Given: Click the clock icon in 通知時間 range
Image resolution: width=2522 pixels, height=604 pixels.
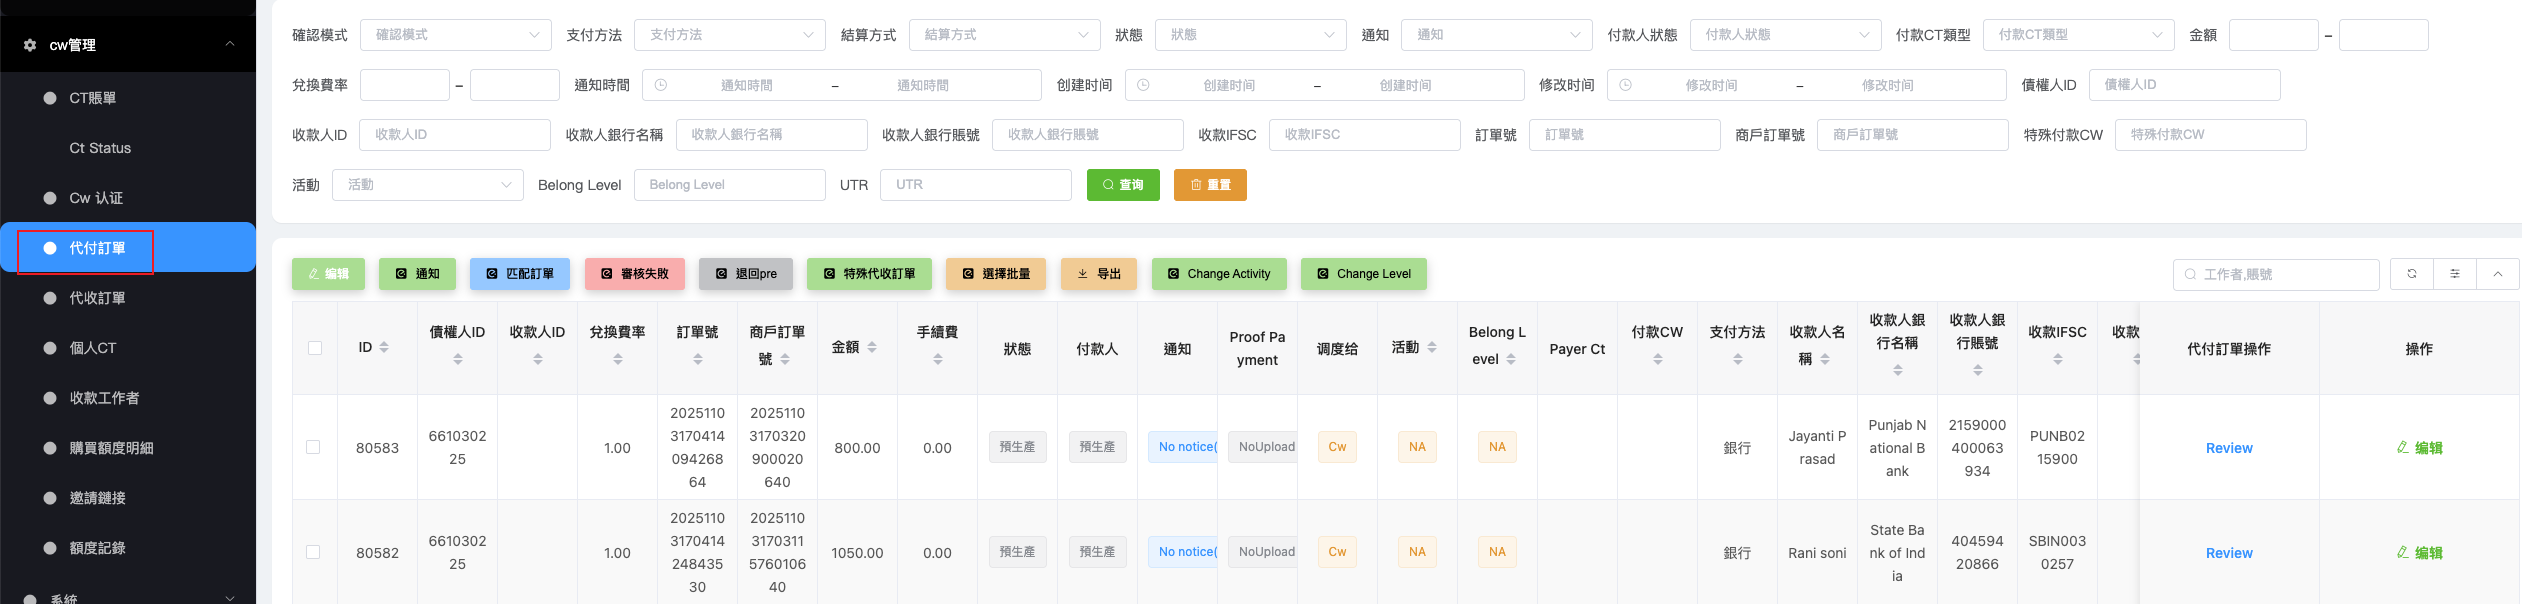Looking at the screenshot, I should 661,86.
